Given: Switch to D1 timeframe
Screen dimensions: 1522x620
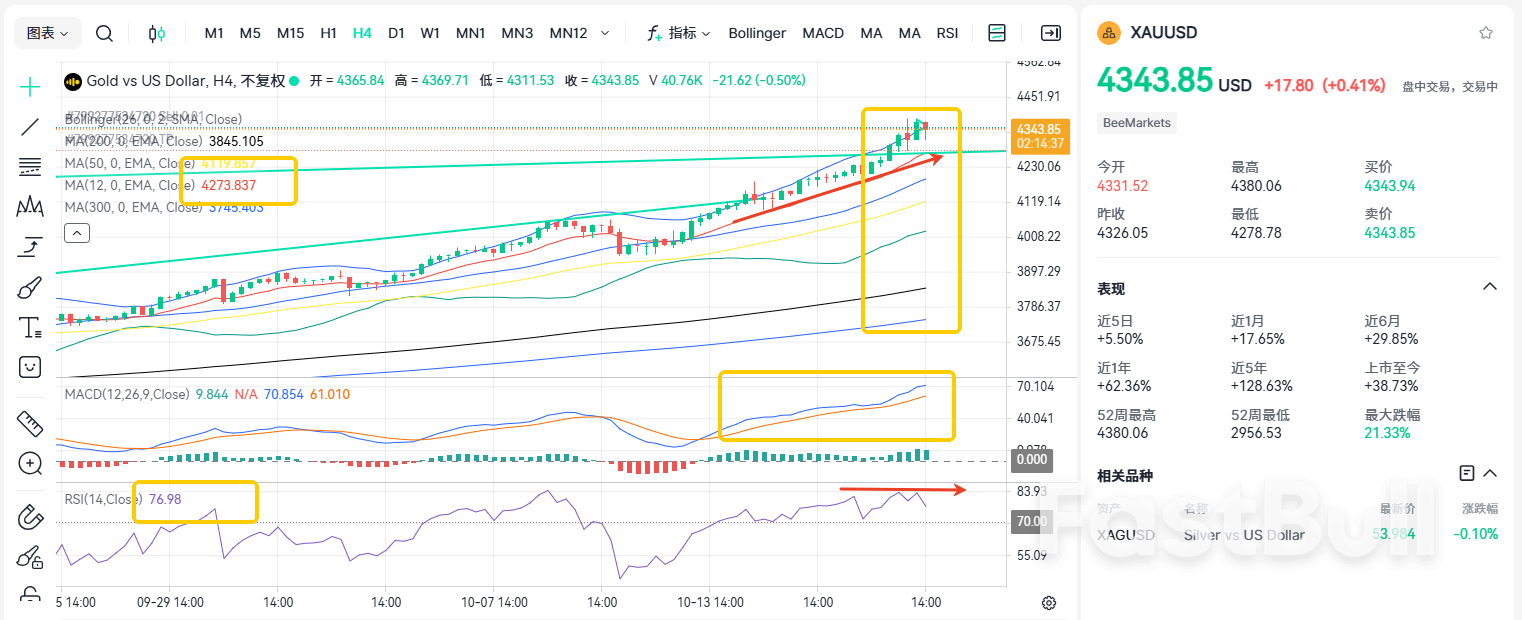Looking at the screenshot, I should pos(396,33).
